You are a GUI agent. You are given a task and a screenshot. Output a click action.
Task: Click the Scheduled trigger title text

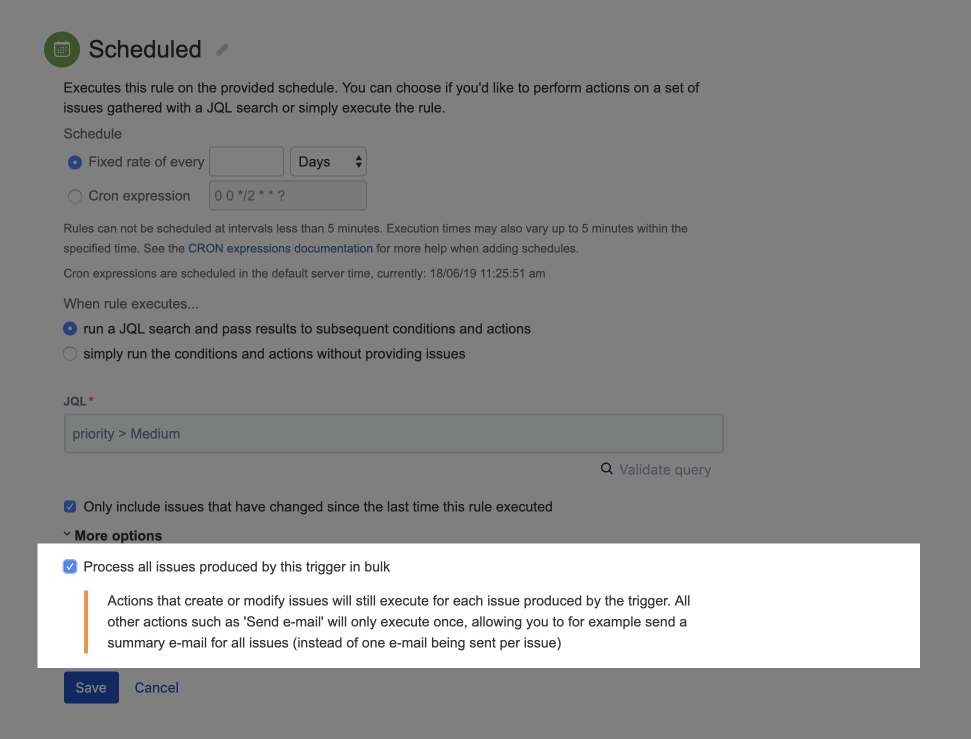pyautogui.click(x=145, y=49)
